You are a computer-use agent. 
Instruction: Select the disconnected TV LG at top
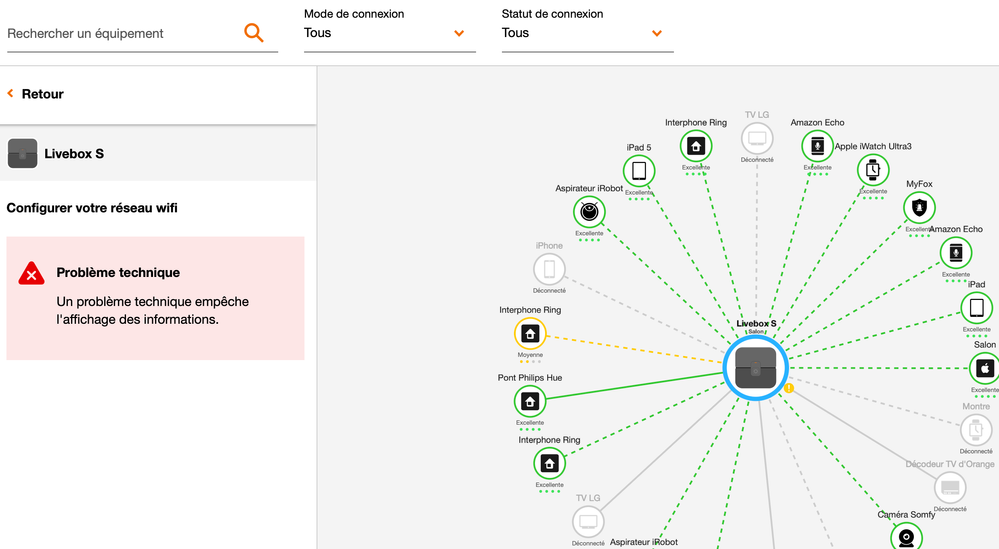[x=757, y=138]
